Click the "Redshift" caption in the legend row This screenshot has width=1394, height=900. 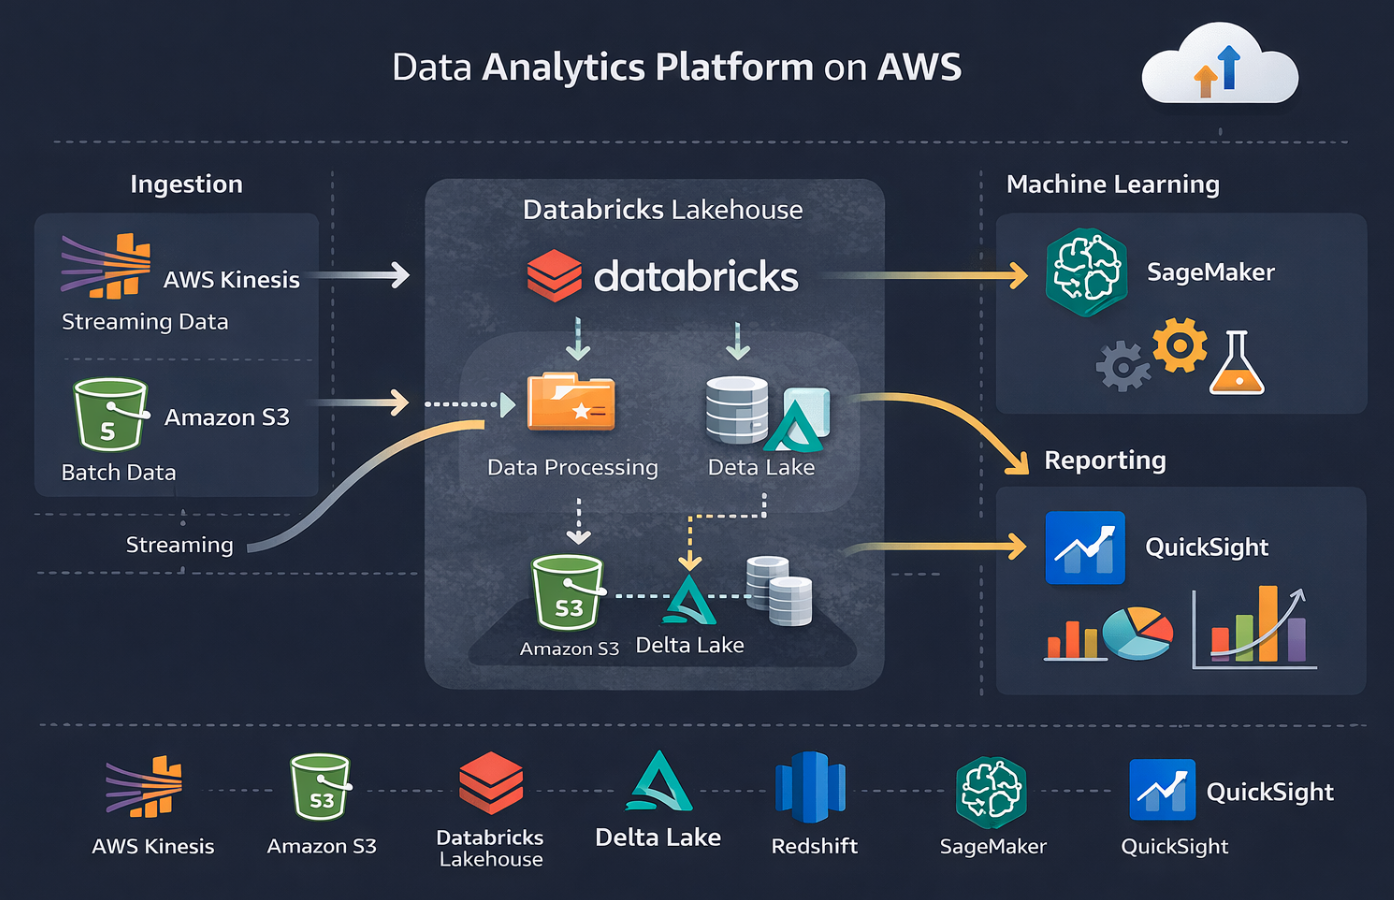(815, 846)
